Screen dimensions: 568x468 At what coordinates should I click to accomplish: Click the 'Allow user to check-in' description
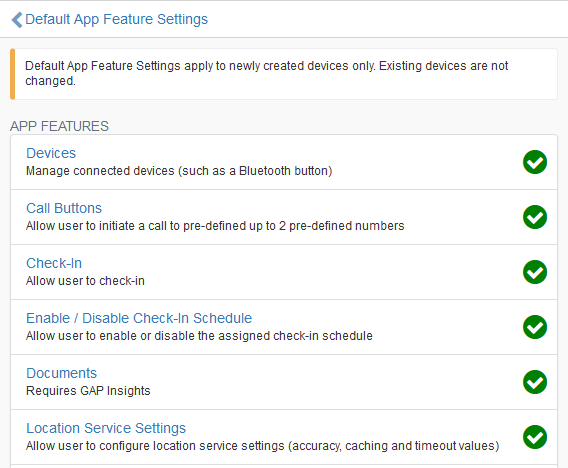(x=85, y=281)
